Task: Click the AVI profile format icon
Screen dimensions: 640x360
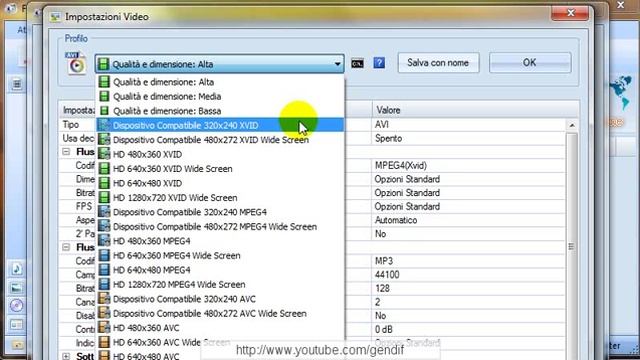Action: pos(76,63)
